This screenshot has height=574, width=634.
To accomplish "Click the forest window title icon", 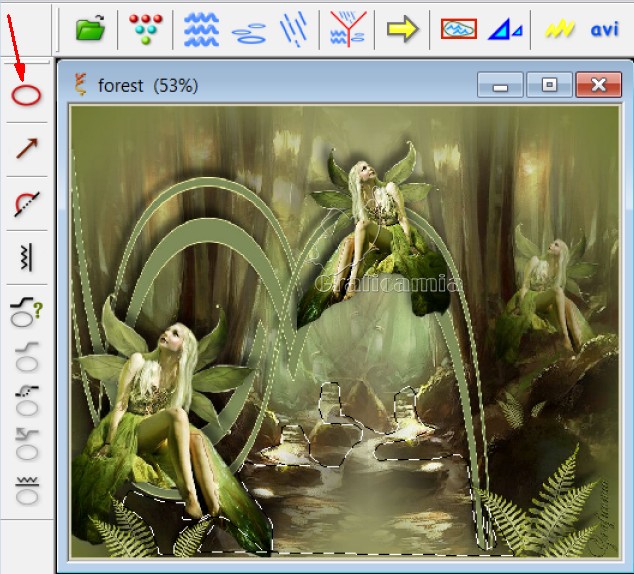I will 81,85.
